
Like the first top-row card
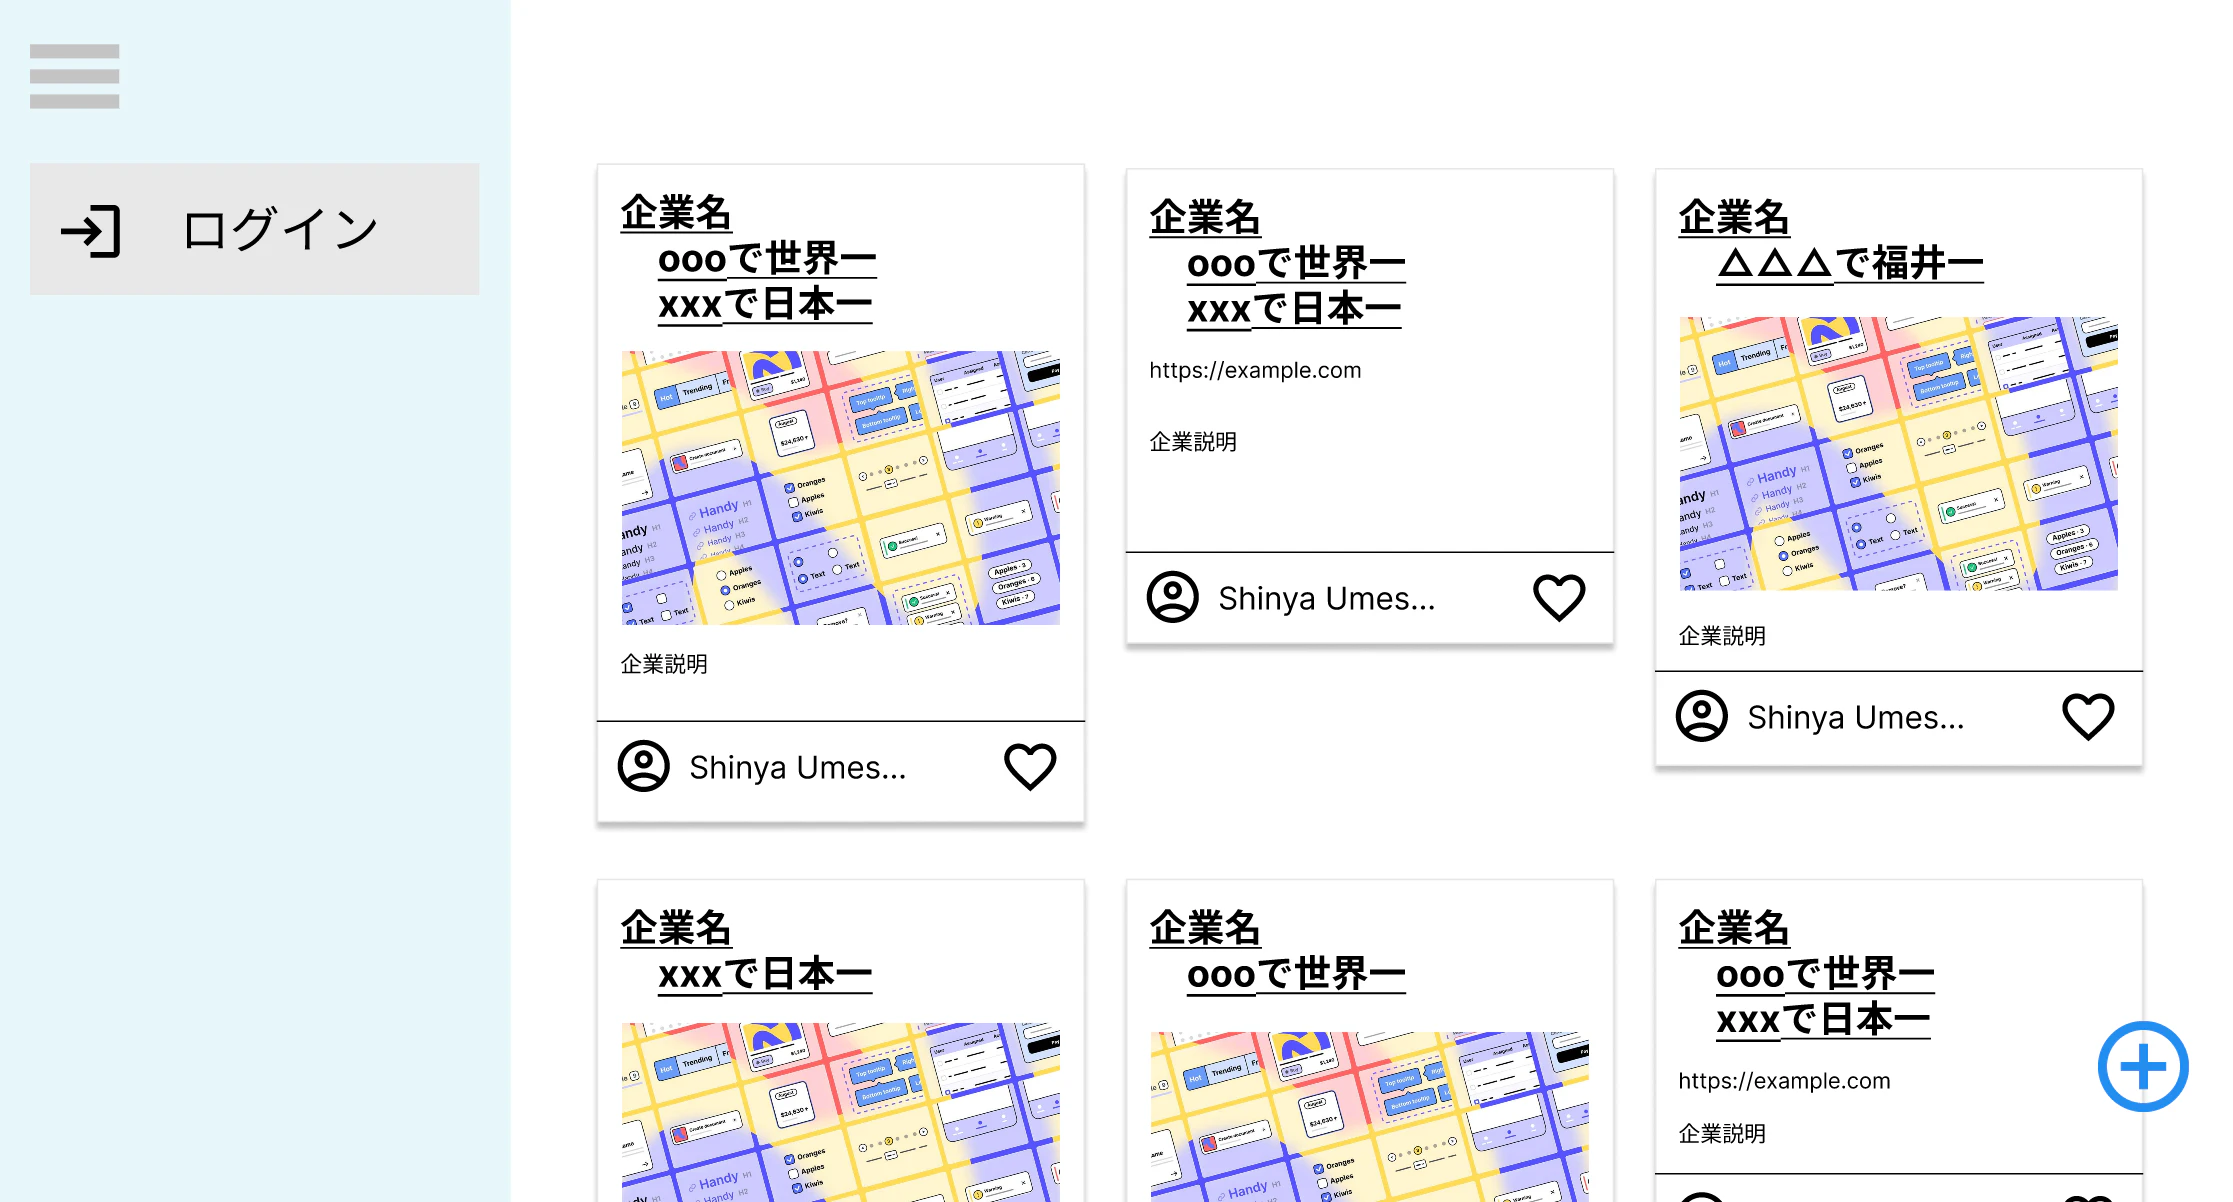tap(1029, 767)
